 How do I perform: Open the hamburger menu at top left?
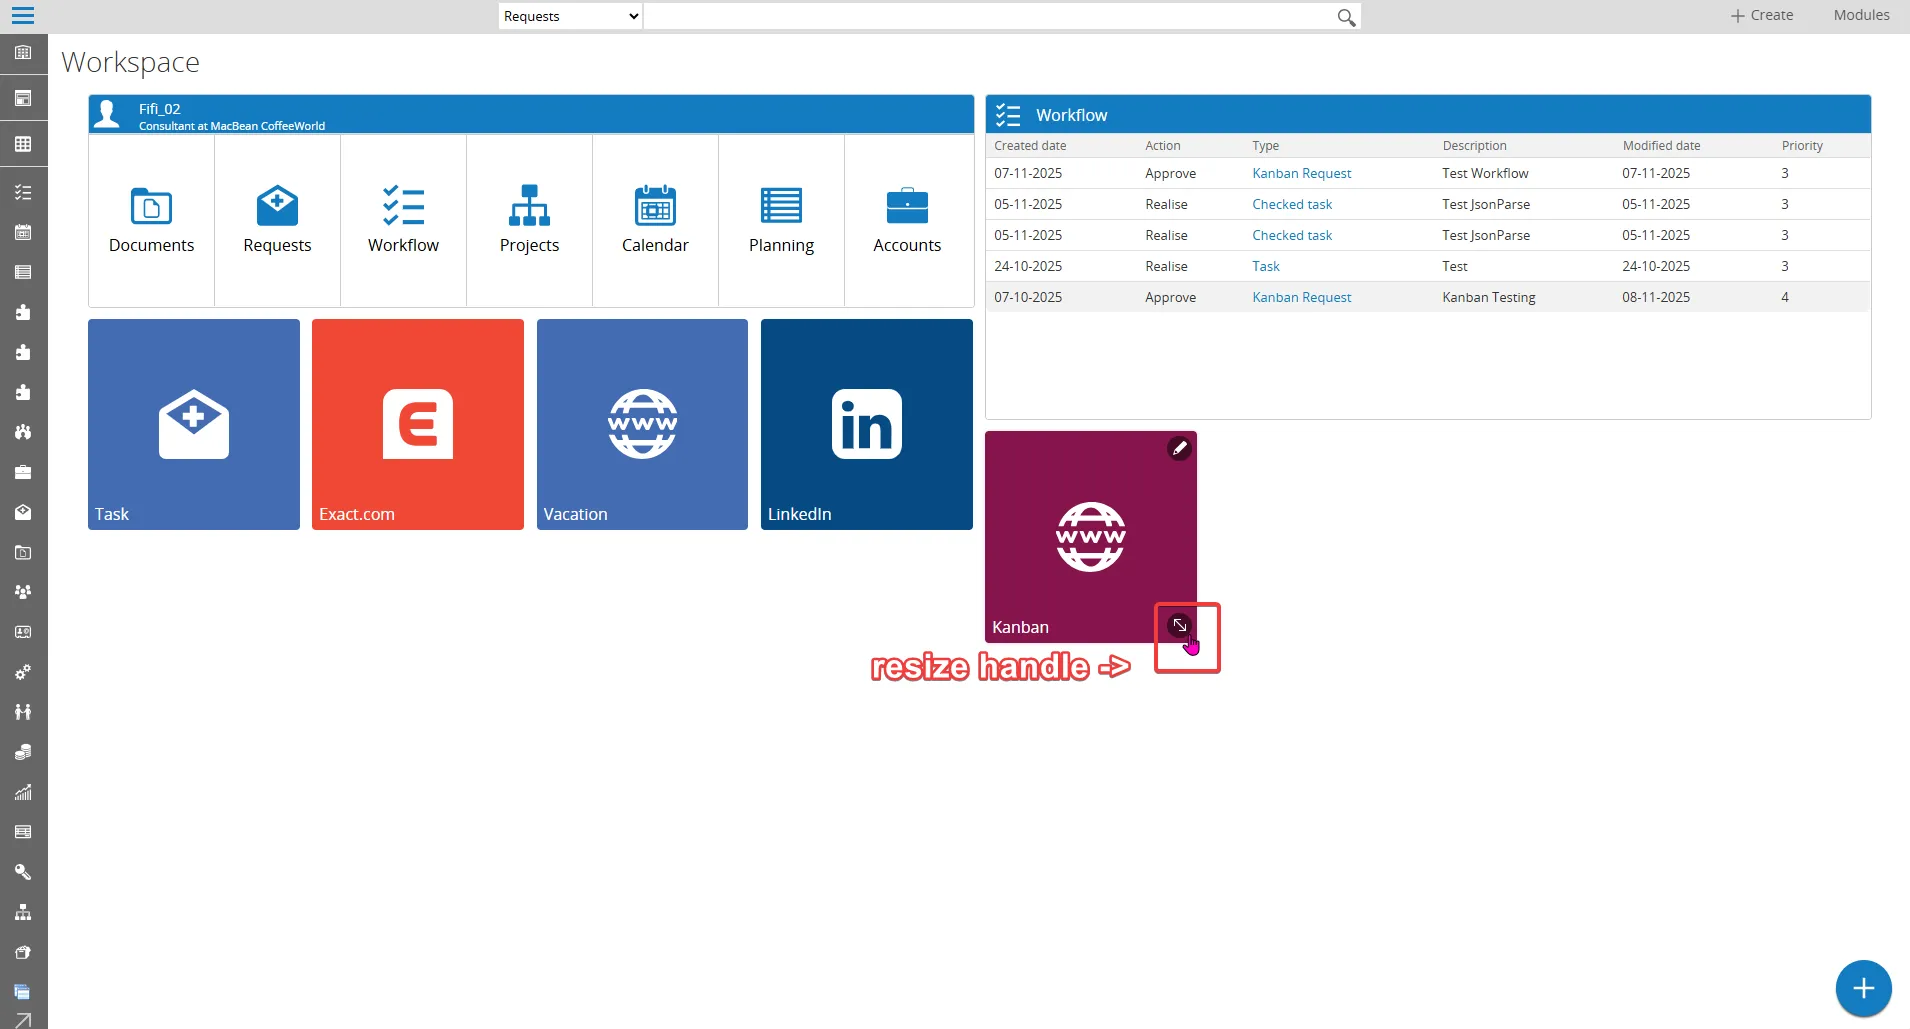22,16
